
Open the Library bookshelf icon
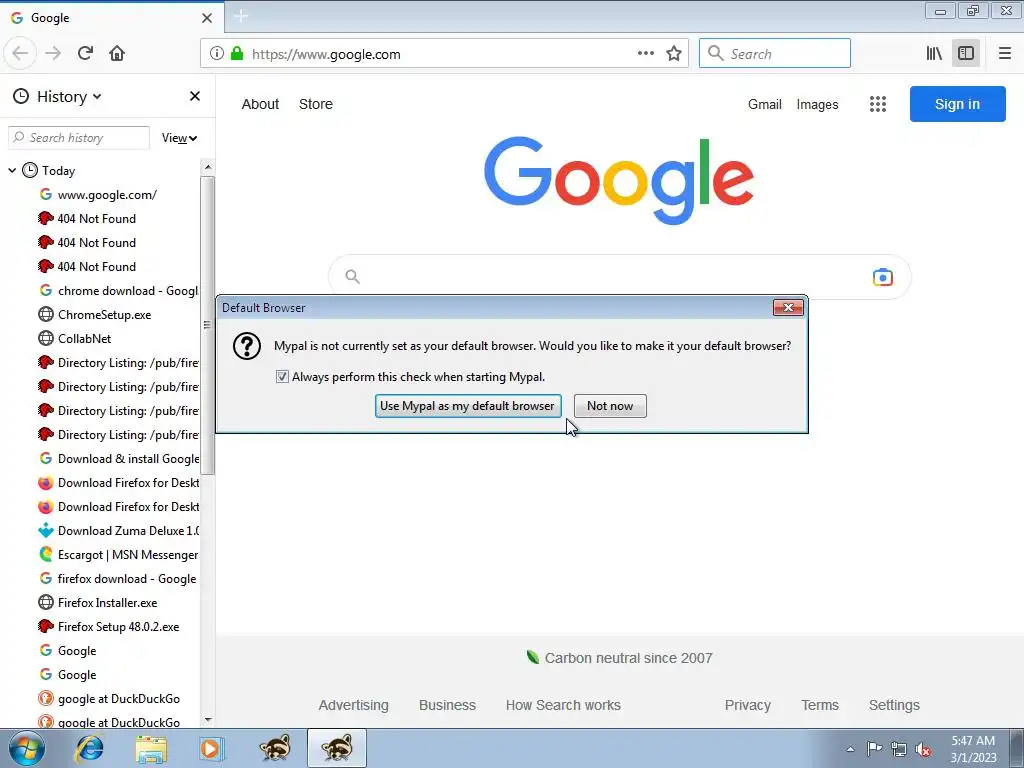pyautogui.click(x=934, y=54)
